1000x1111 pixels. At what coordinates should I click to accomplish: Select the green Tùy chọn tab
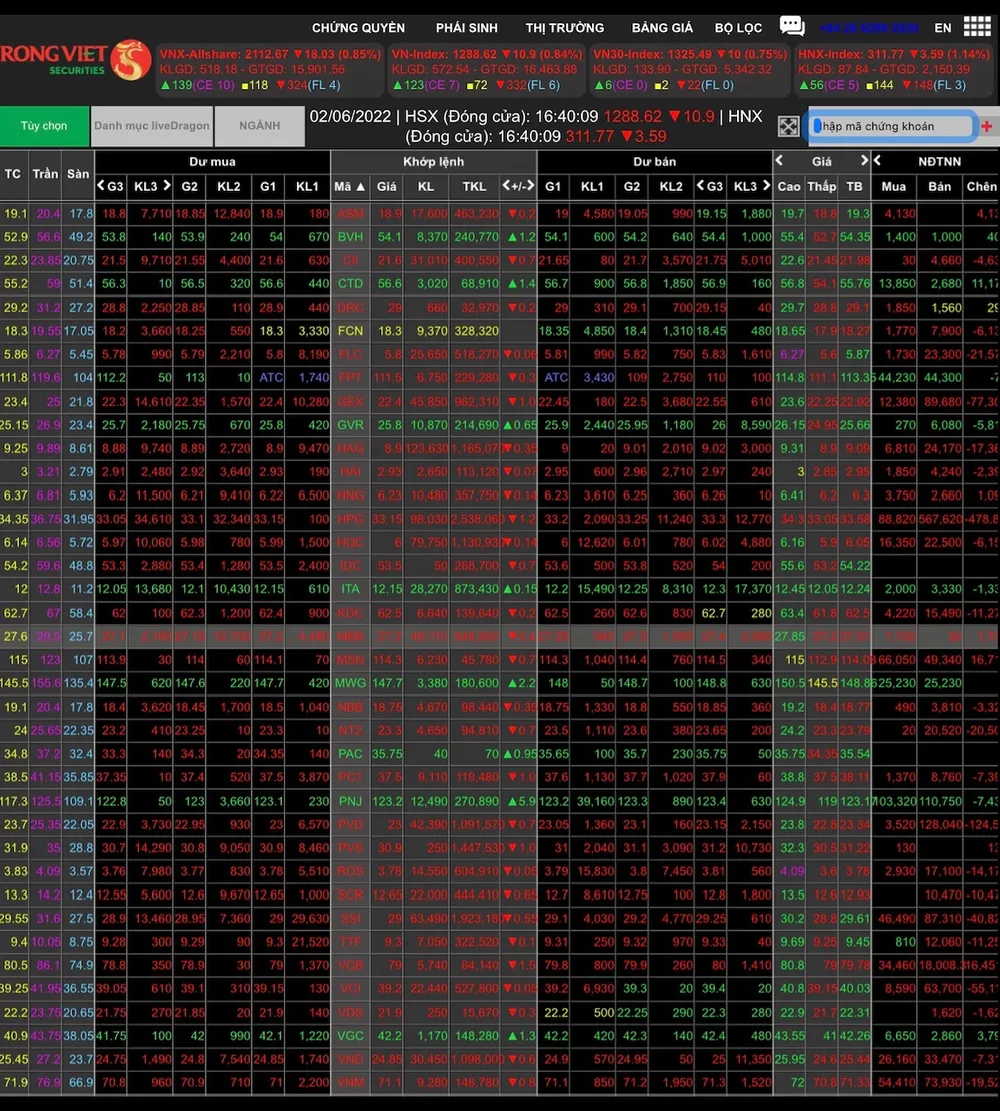[44, 126]
